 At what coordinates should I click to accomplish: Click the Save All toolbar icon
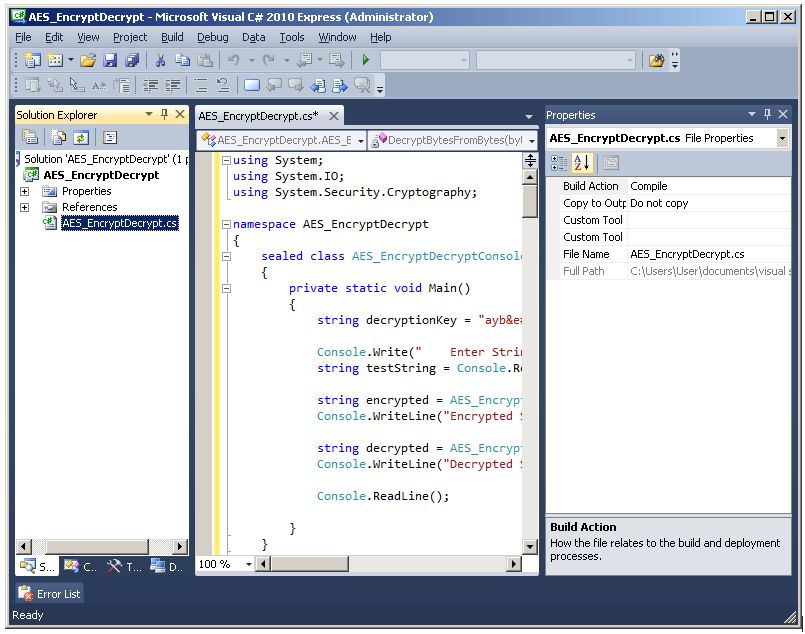click(x=131, y=61)
